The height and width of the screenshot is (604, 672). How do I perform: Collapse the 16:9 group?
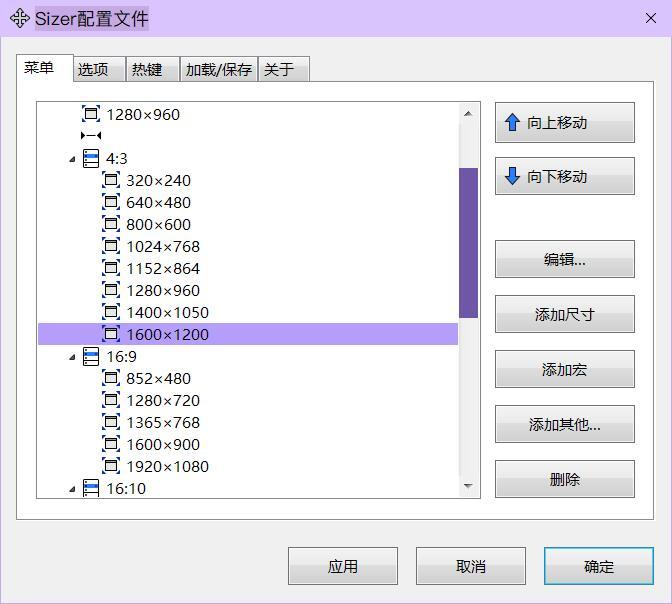pyautogui.click(x=72, y=358)
